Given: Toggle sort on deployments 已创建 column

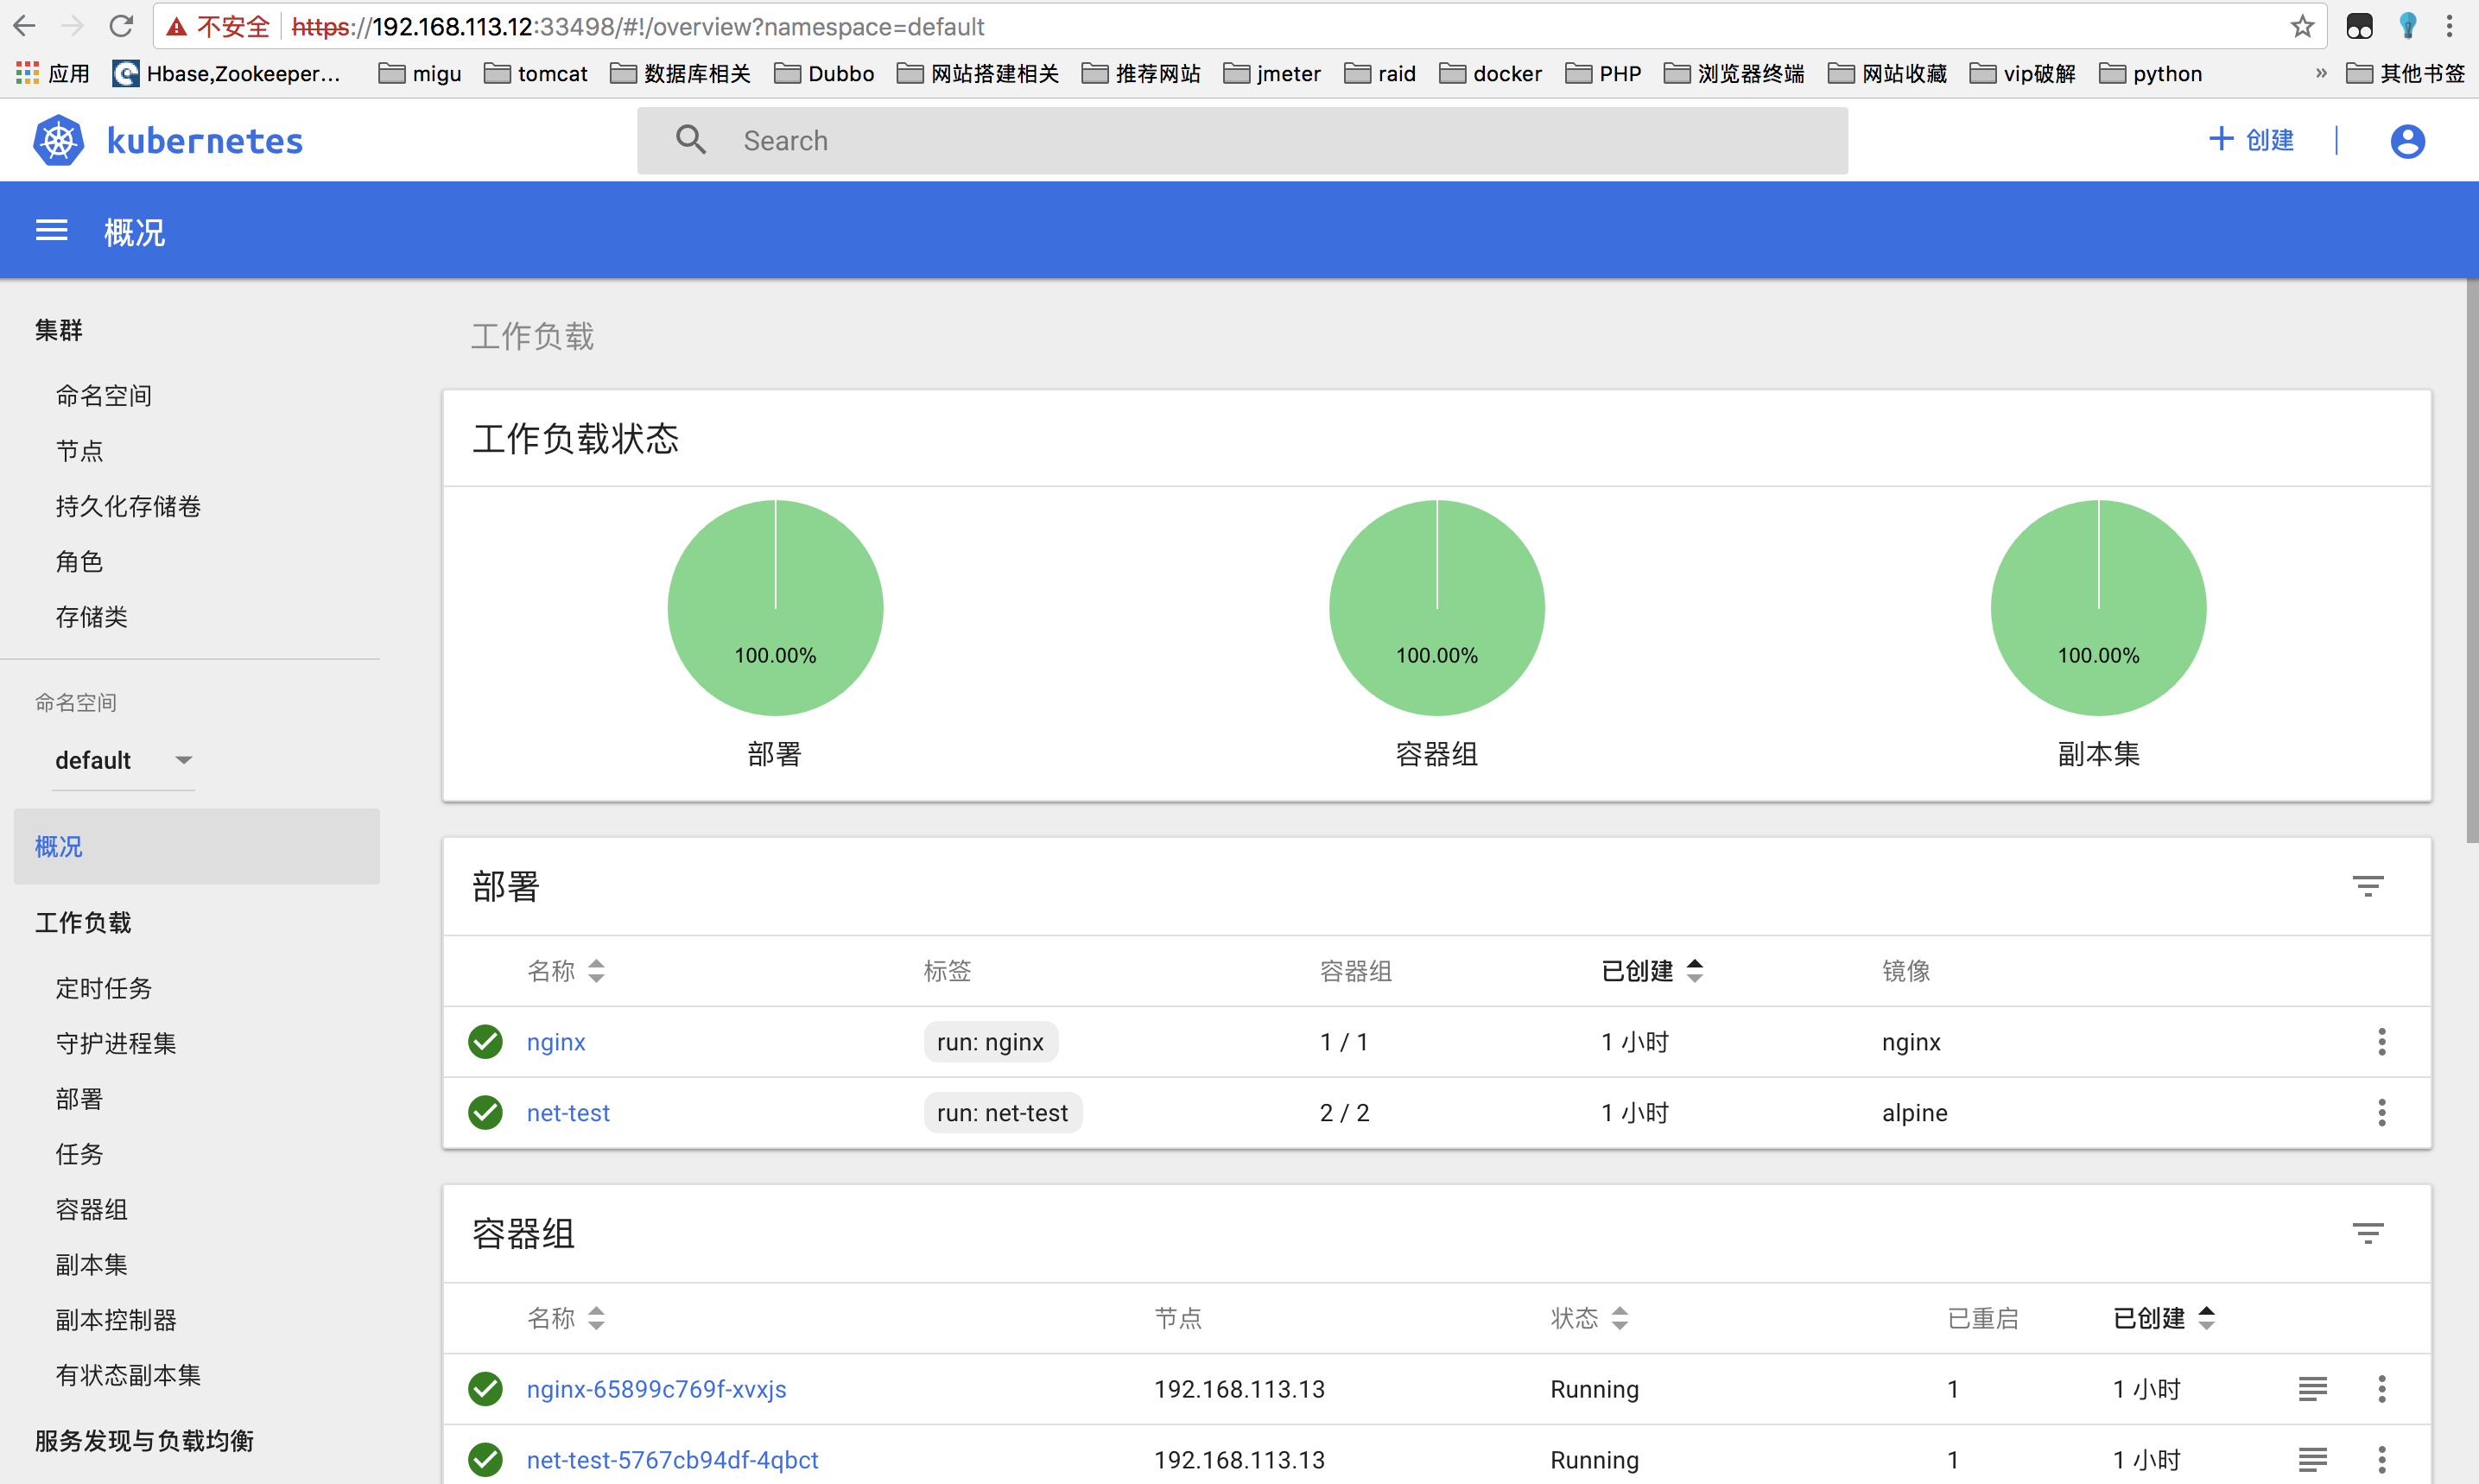Looking at the screenshot, I should pyautogui.click(x=1651, y=970).
